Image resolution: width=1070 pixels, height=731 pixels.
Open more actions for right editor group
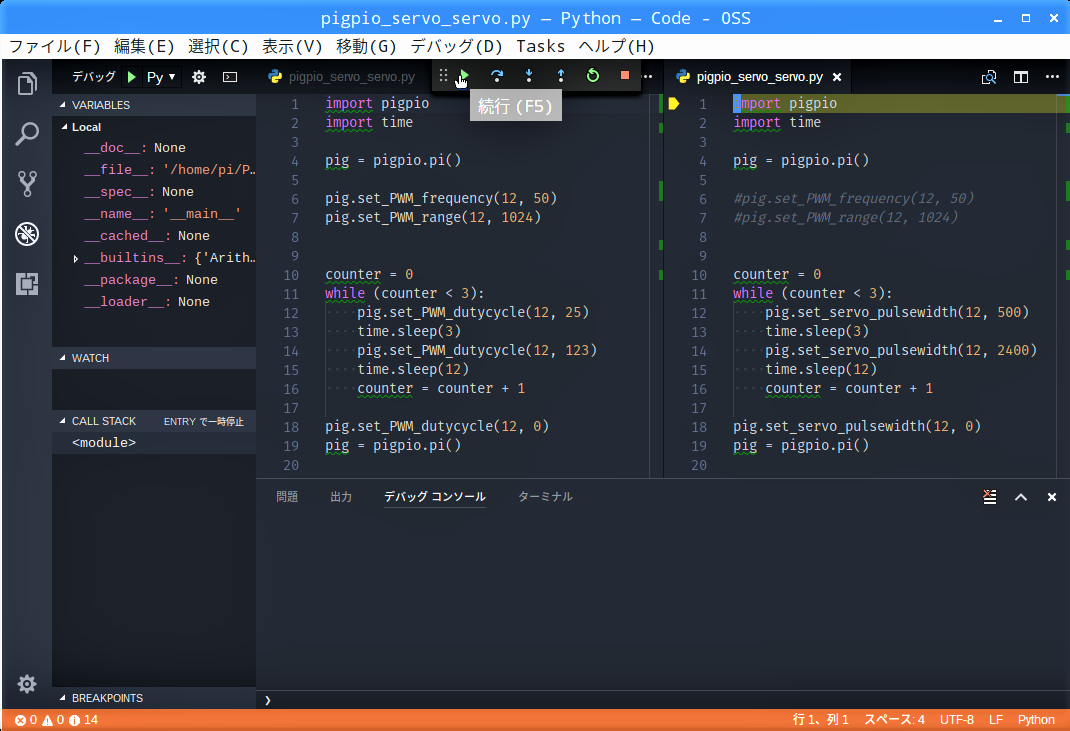(x=1052, y=76)
